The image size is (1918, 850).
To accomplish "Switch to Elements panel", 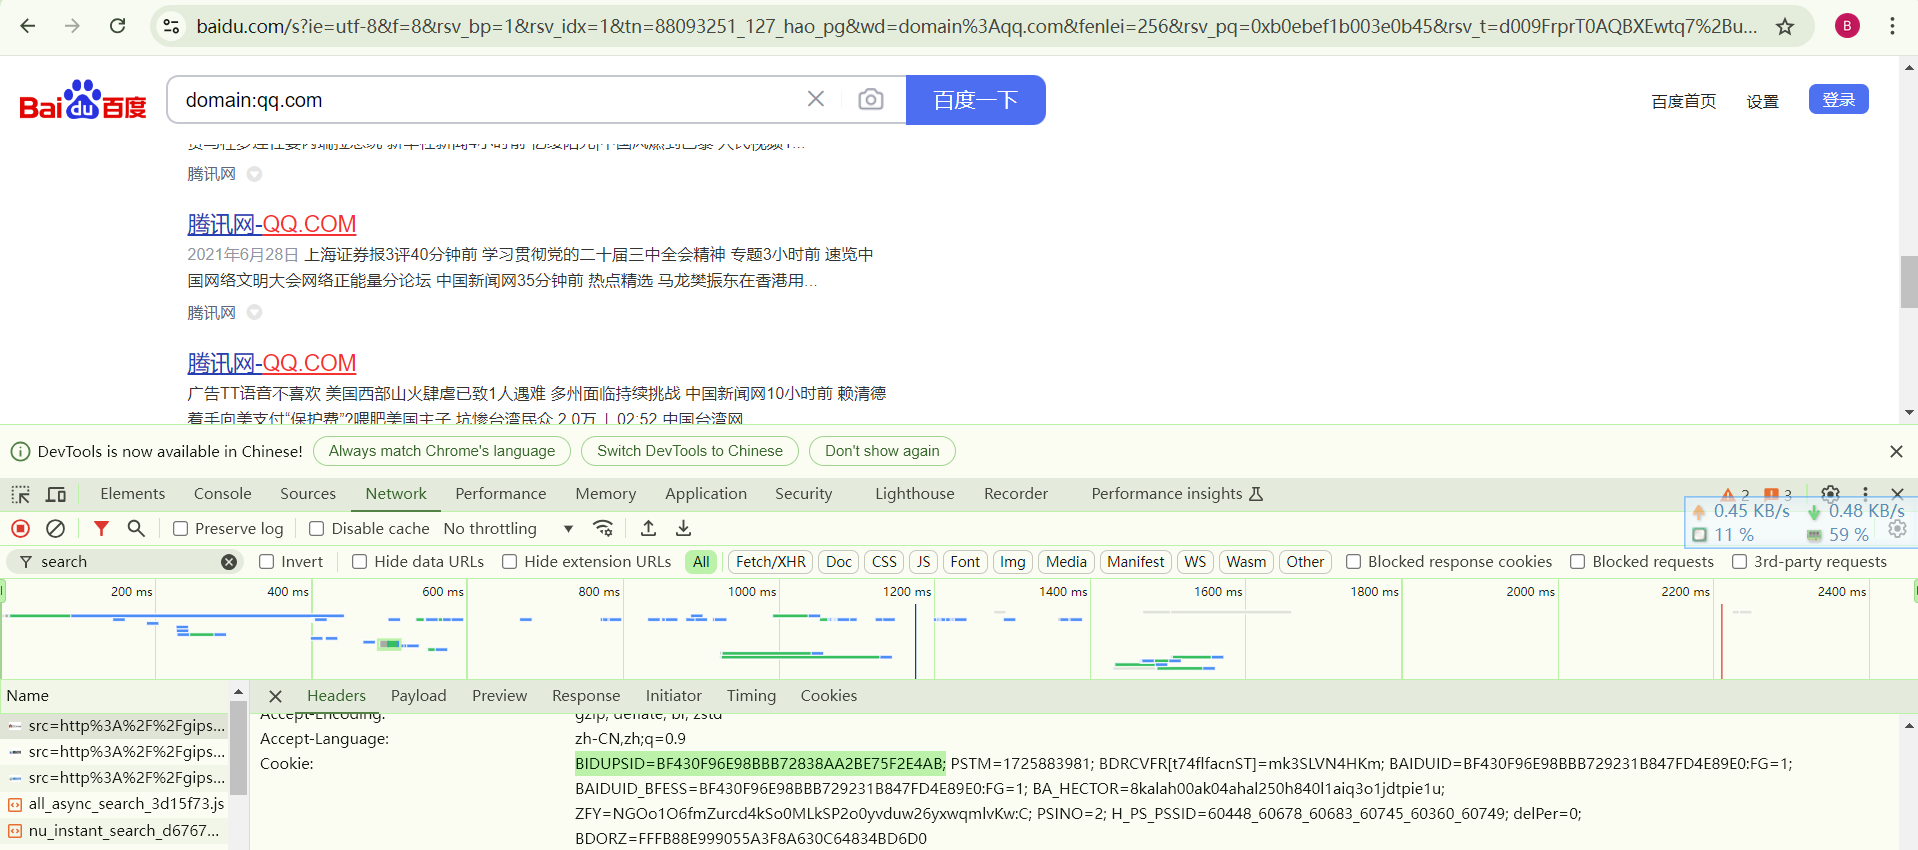I will tap(133, 494).
